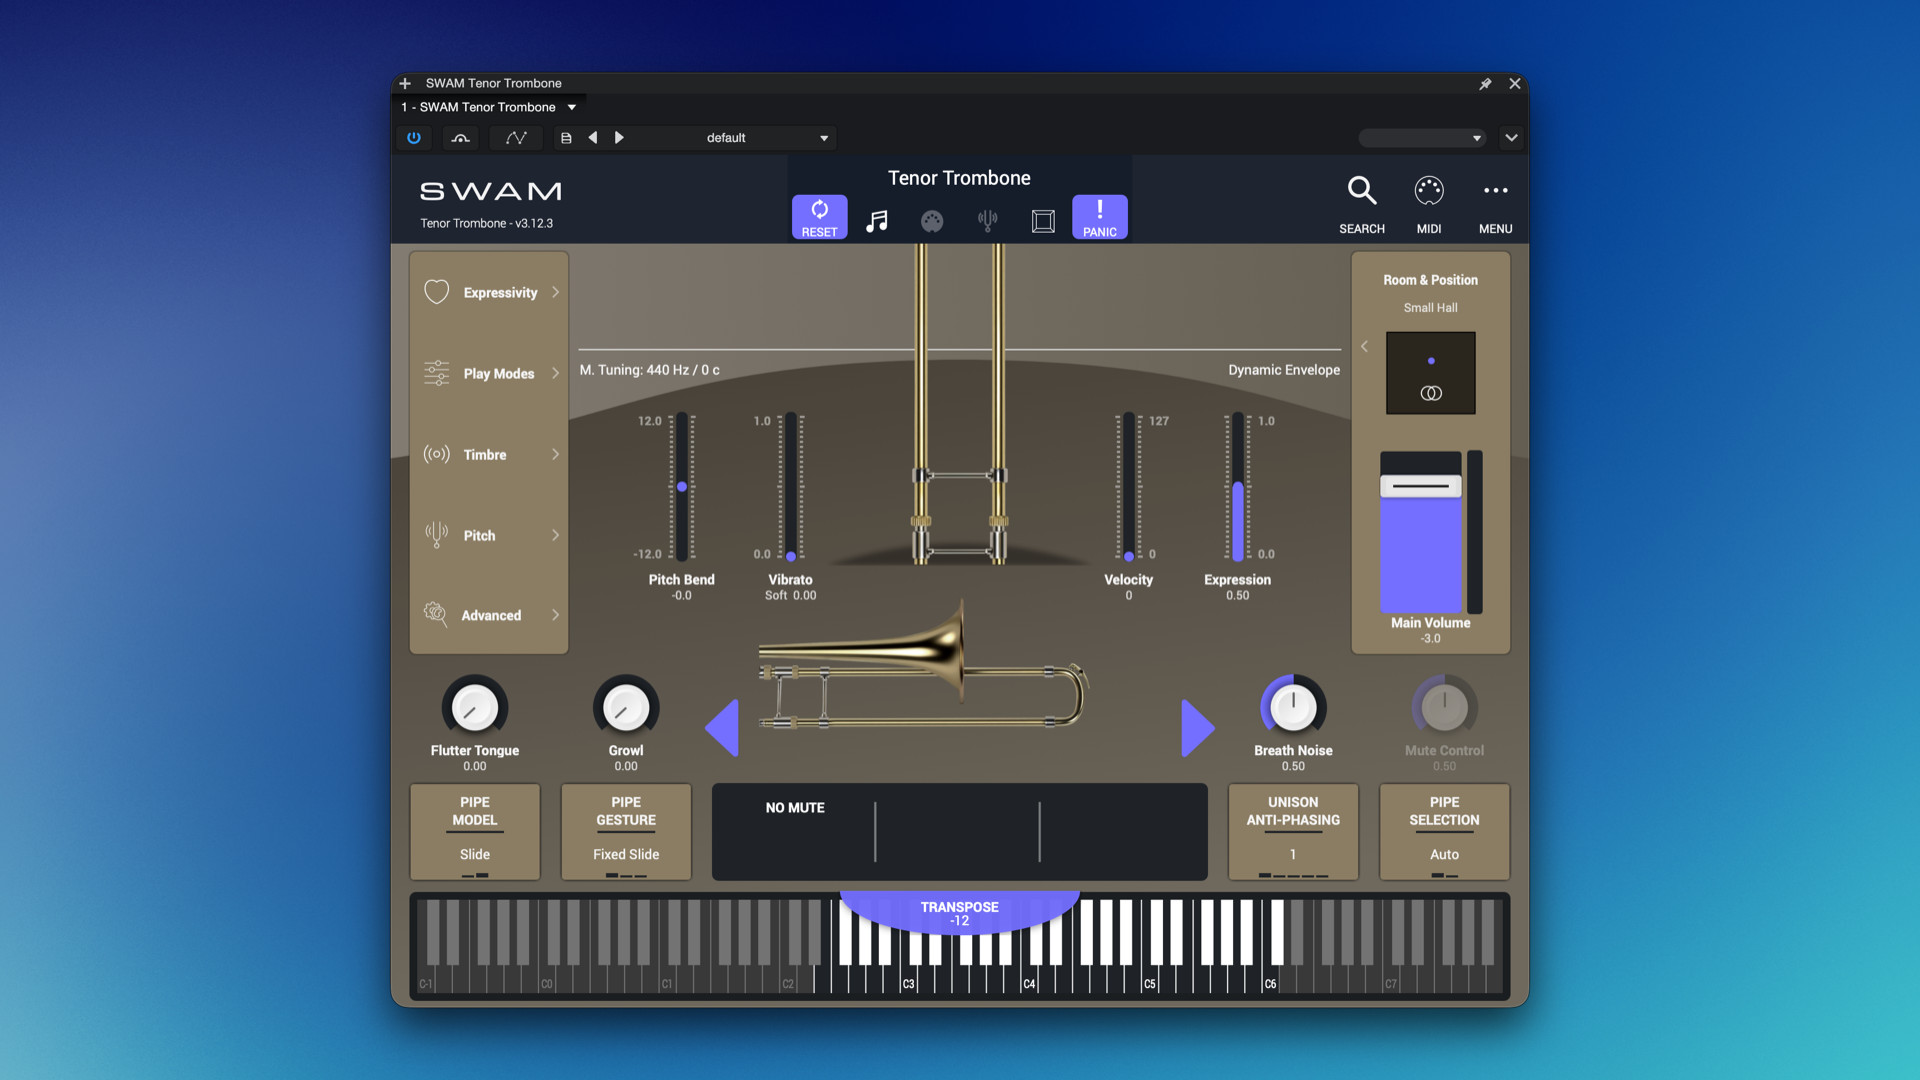This screenshot has width=1920, height=1080.
Task: Open the Play Modes menu
Action: tap(490, 373)
